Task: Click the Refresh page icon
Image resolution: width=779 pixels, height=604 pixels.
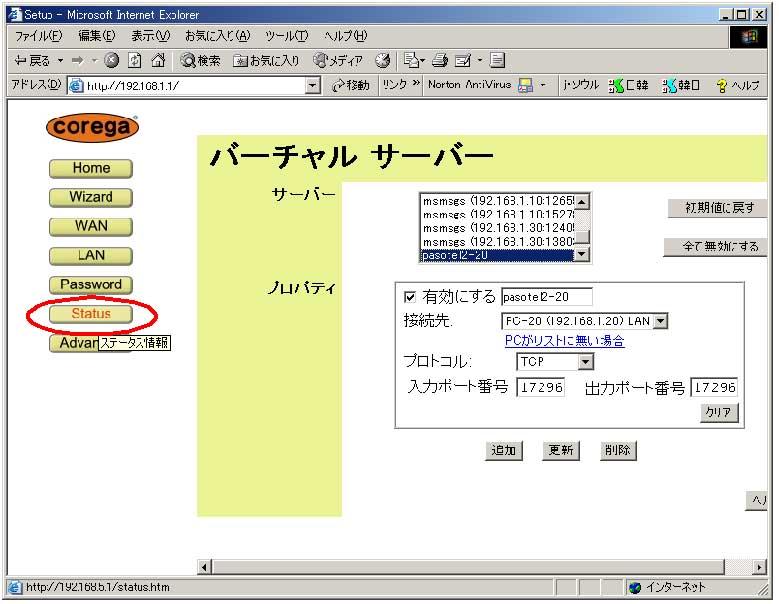Action: click(135, 61)
